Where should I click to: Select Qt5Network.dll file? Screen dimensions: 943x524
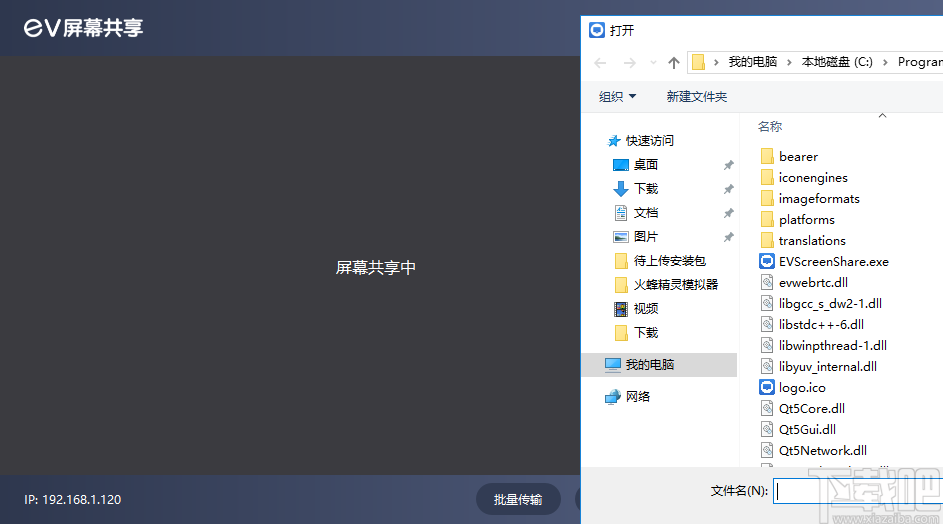[823, 451]
